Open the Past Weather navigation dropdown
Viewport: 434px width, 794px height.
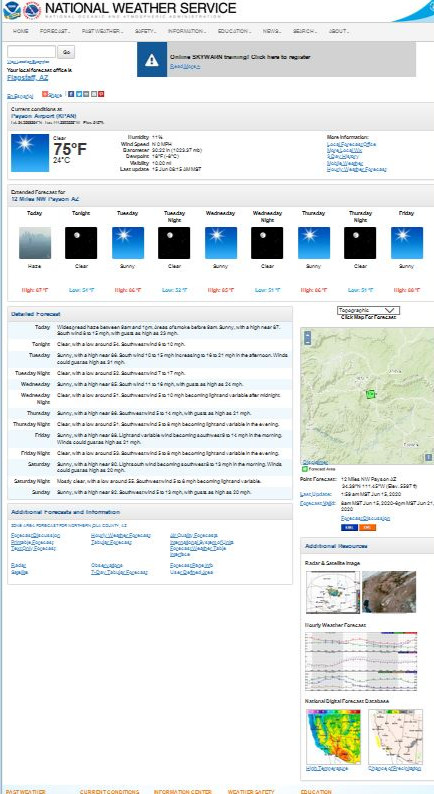102,31
